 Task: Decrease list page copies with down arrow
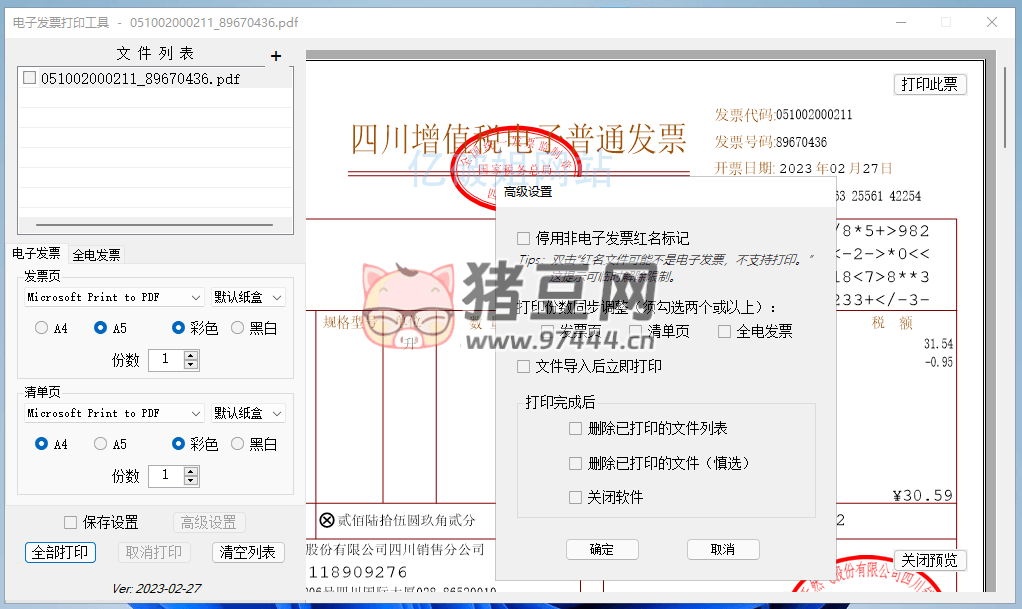point(191,481)
